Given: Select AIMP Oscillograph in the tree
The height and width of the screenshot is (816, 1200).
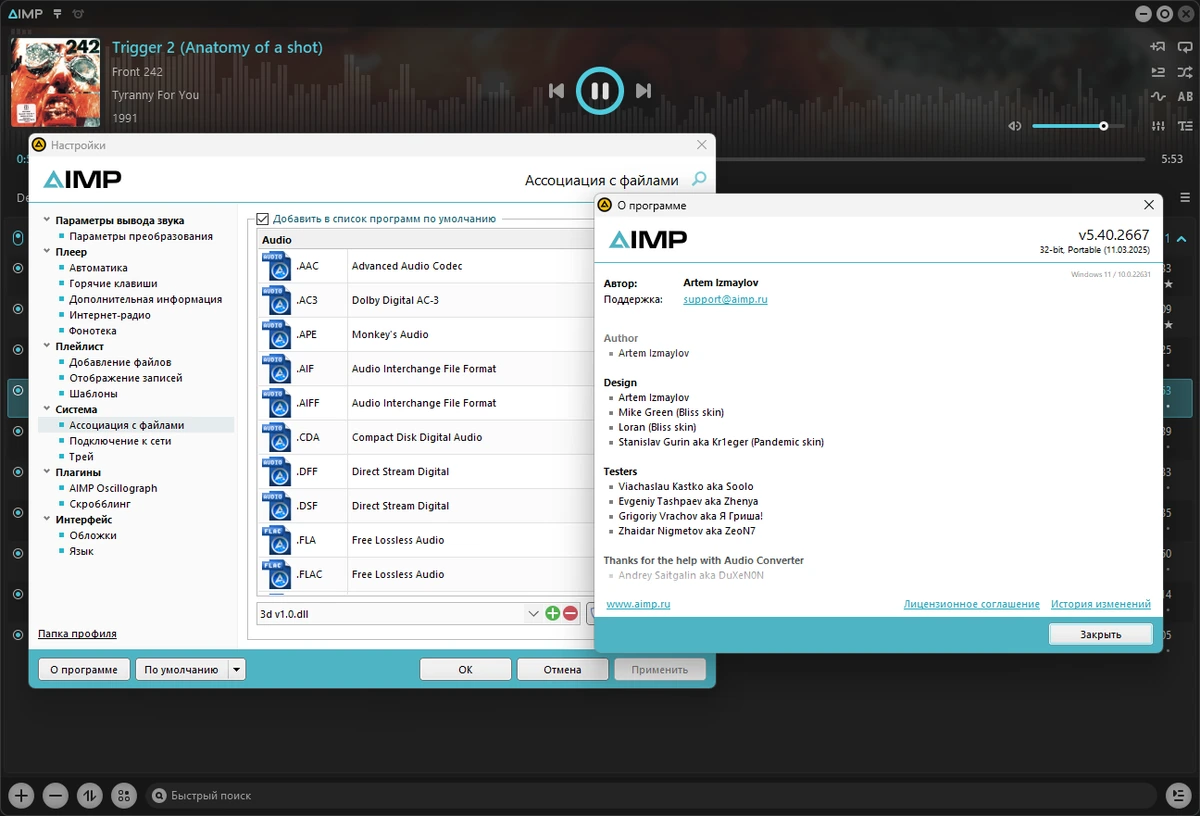Looking at the screenshot, I should point(113,488).
